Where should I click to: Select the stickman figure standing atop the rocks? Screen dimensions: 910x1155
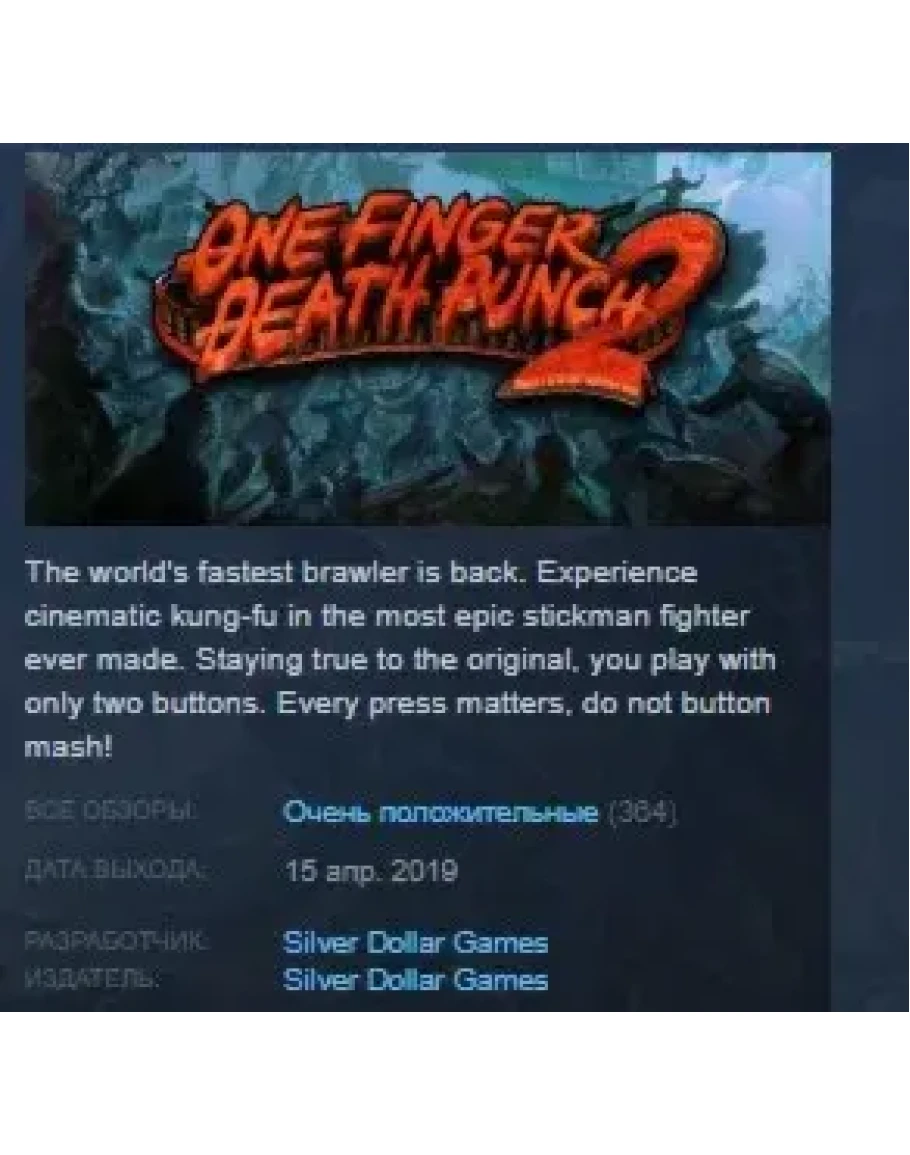tap(673, 187)
